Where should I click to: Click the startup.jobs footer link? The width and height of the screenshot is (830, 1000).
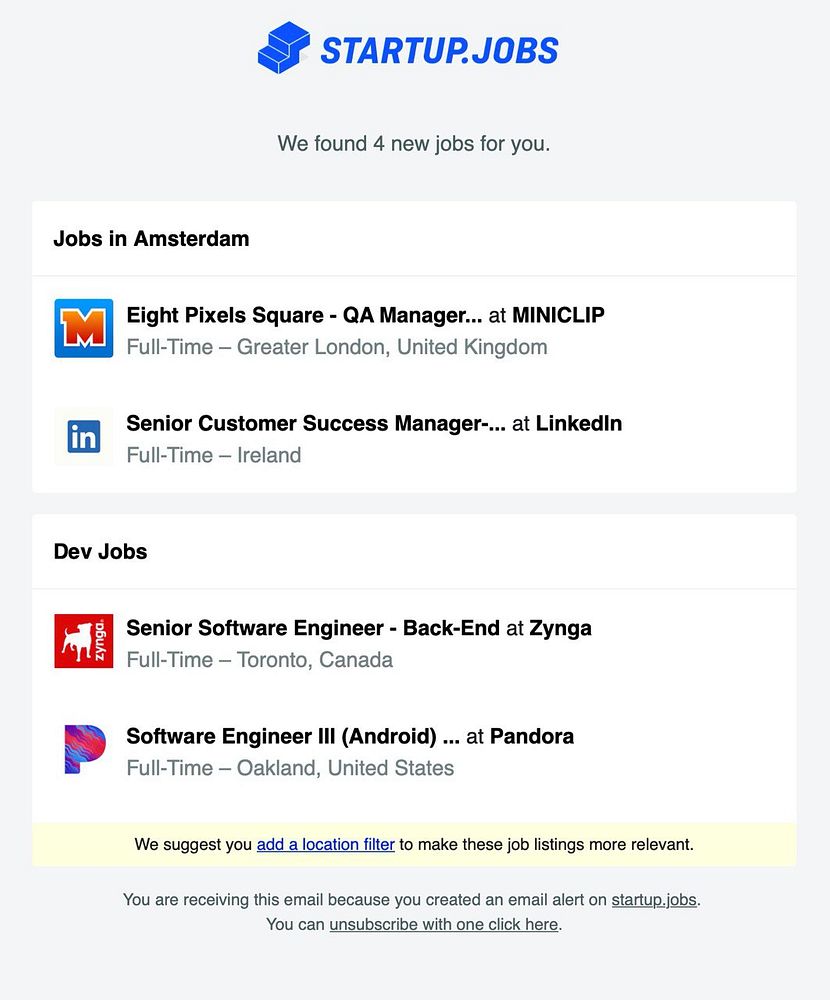point(654,899)
